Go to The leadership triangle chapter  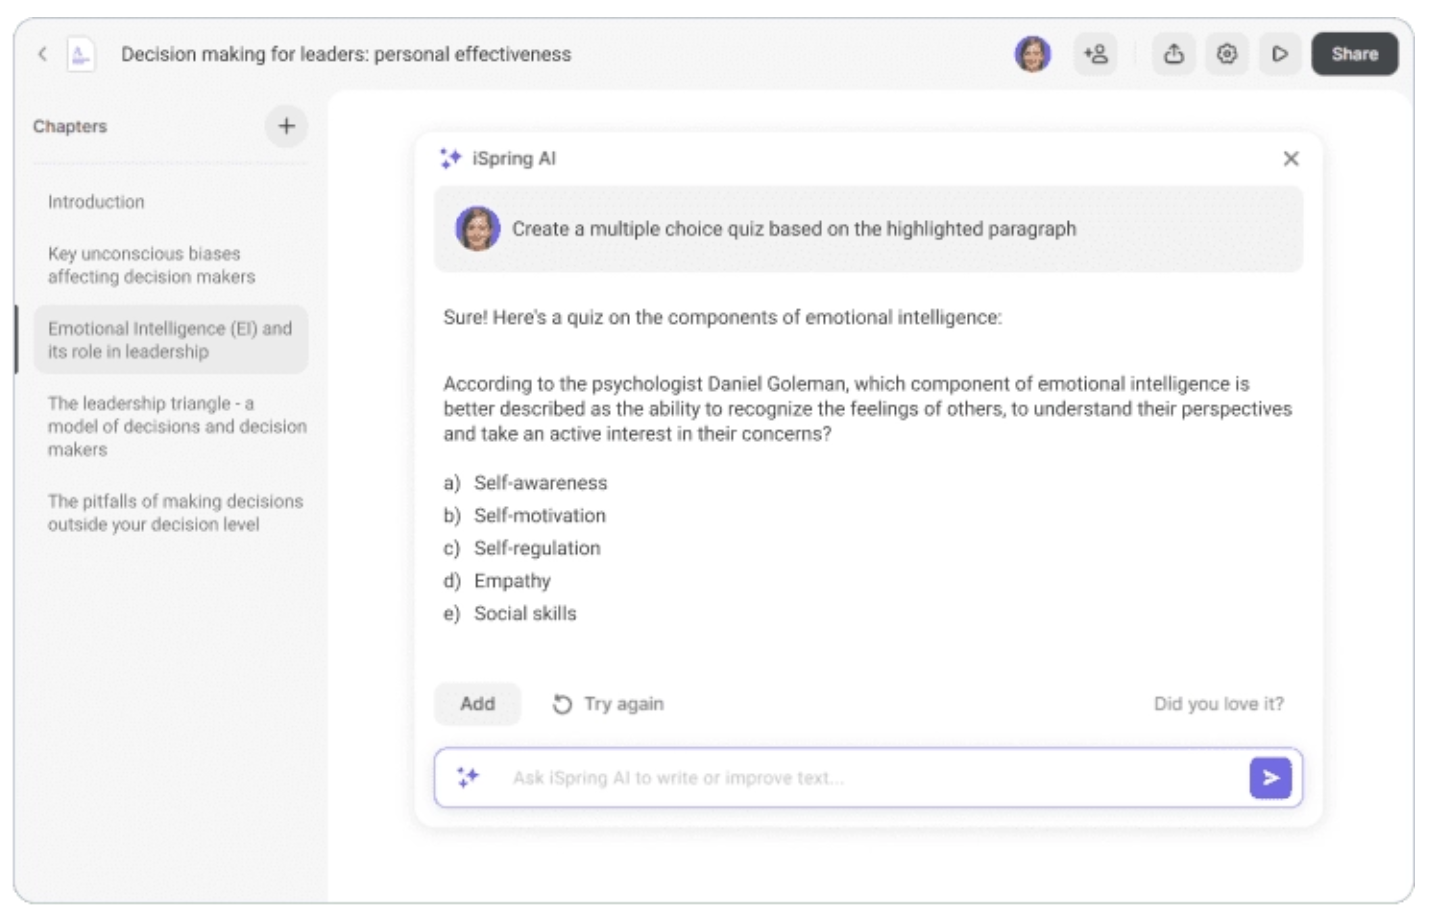(x=176, y=426)
